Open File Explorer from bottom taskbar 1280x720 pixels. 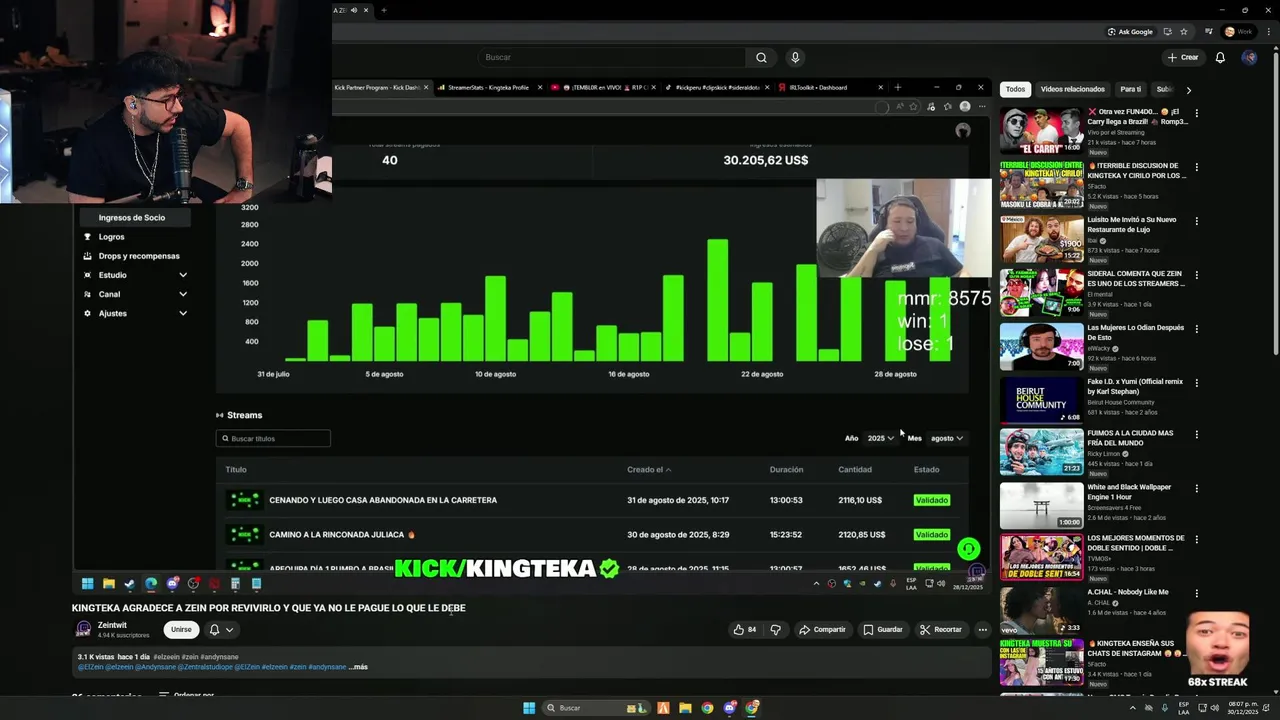pos(685,708)
